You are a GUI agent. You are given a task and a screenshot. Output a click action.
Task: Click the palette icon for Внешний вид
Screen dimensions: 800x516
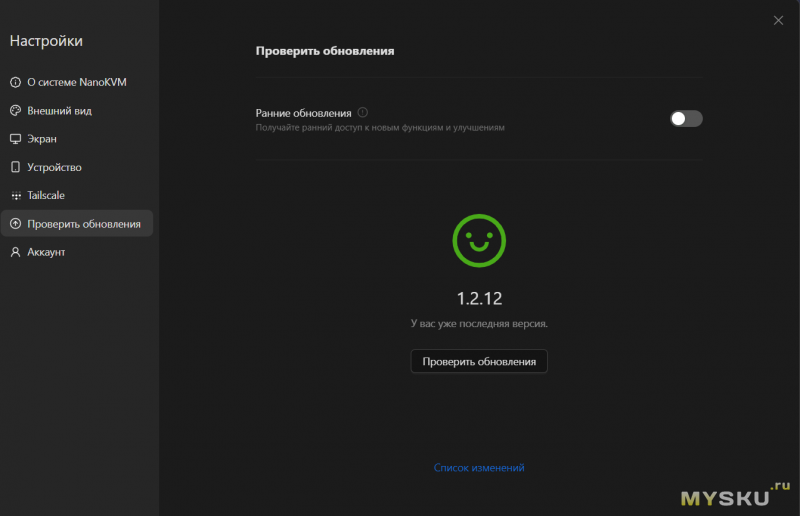(15, 111)
